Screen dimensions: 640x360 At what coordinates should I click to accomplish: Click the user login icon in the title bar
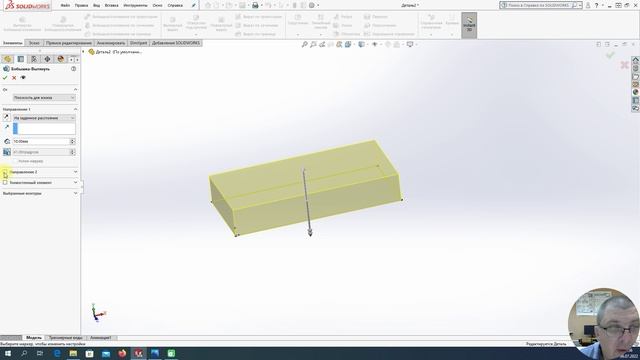(588, 5)
